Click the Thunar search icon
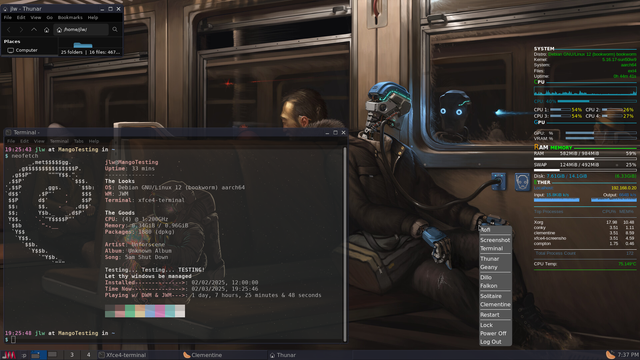This screenshot has width=640, height=360. [x=115, y=29]
